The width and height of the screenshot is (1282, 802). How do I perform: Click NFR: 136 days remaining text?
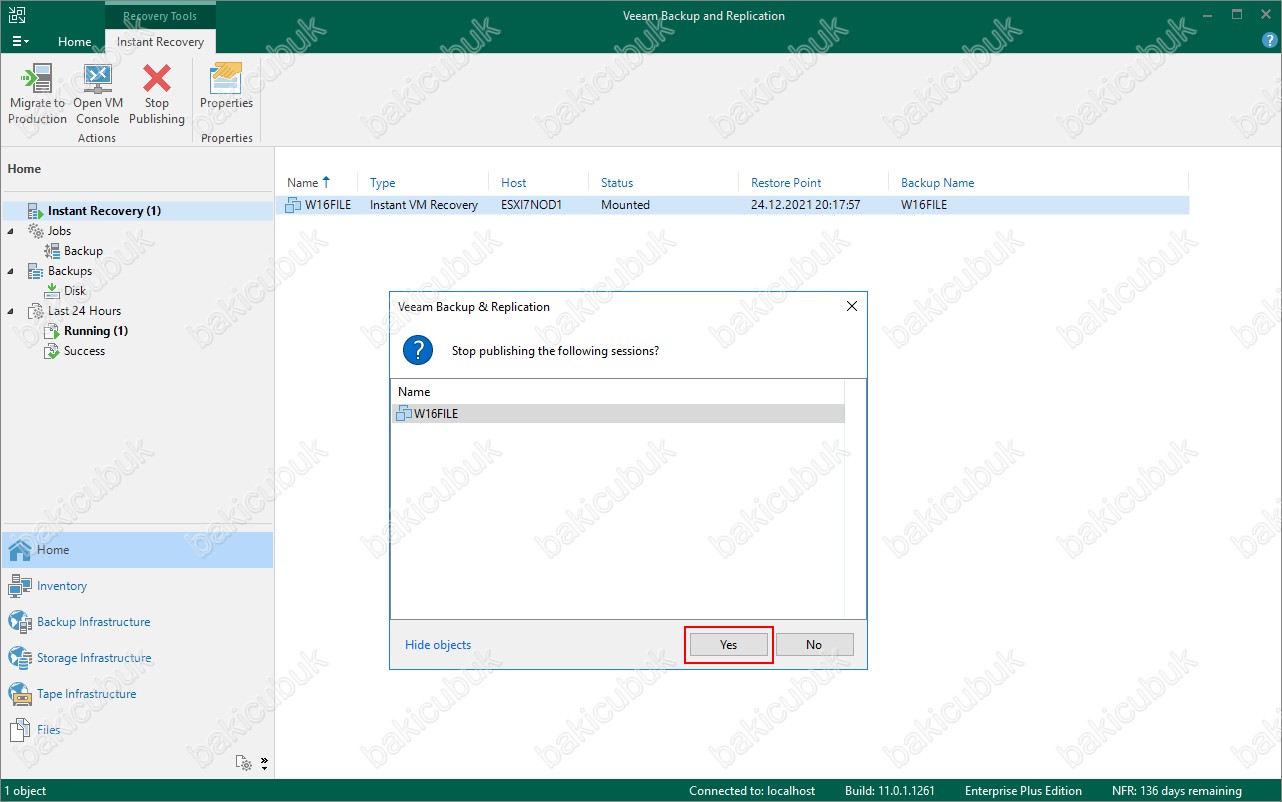click(1177, 791)
